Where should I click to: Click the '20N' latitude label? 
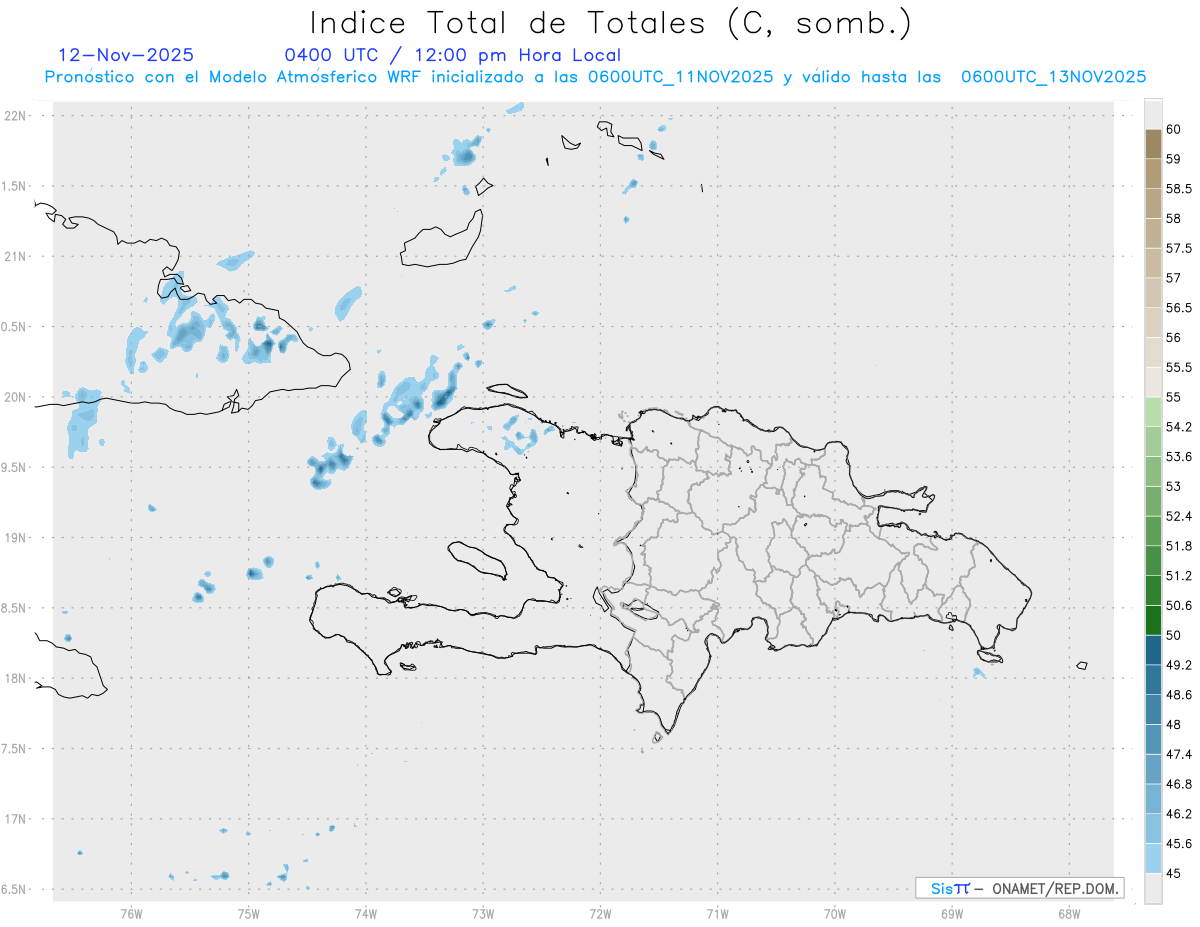click(x=17, y=397)
